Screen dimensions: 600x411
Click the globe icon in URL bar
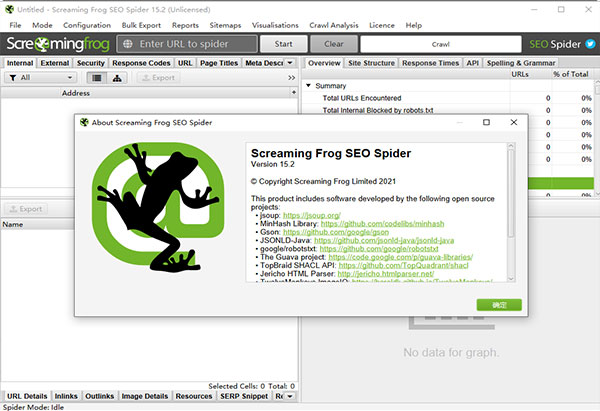pos(126,44)
